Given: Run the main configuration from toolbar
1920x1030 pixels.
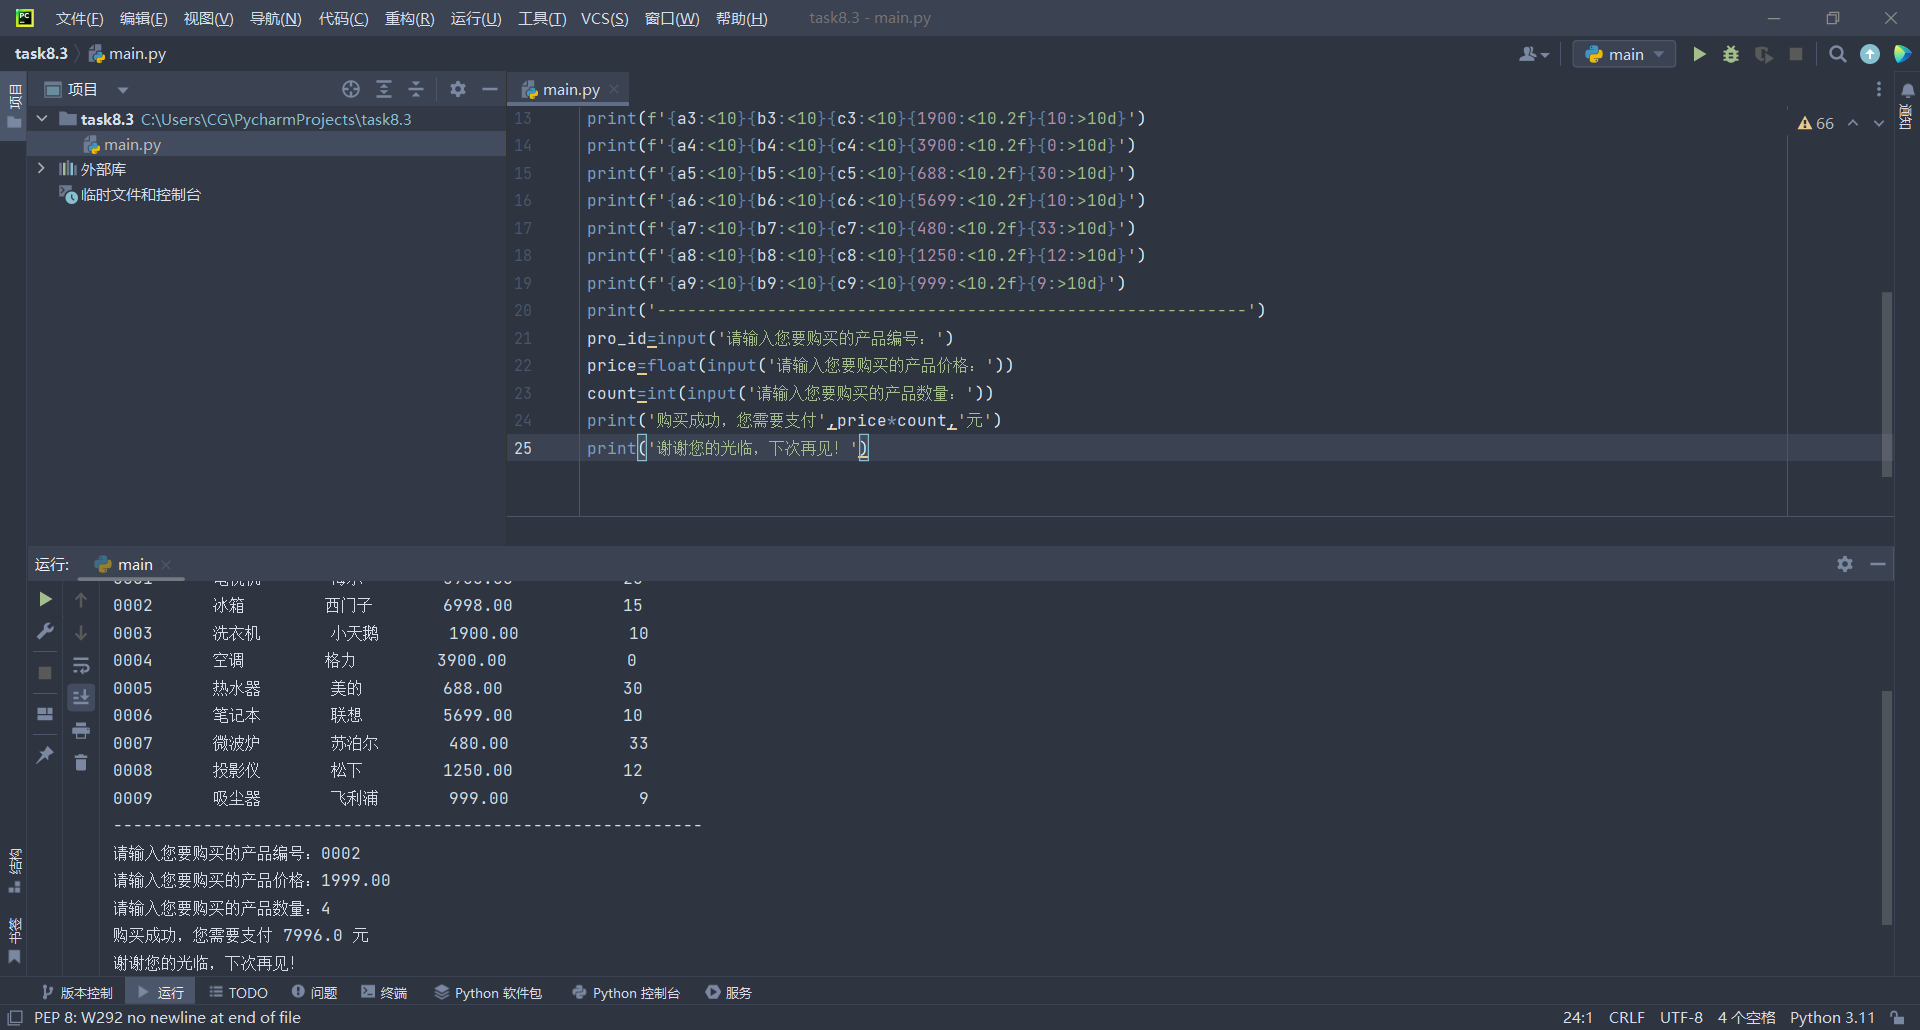Looking at the screenshot, I should coord(1699,54).
